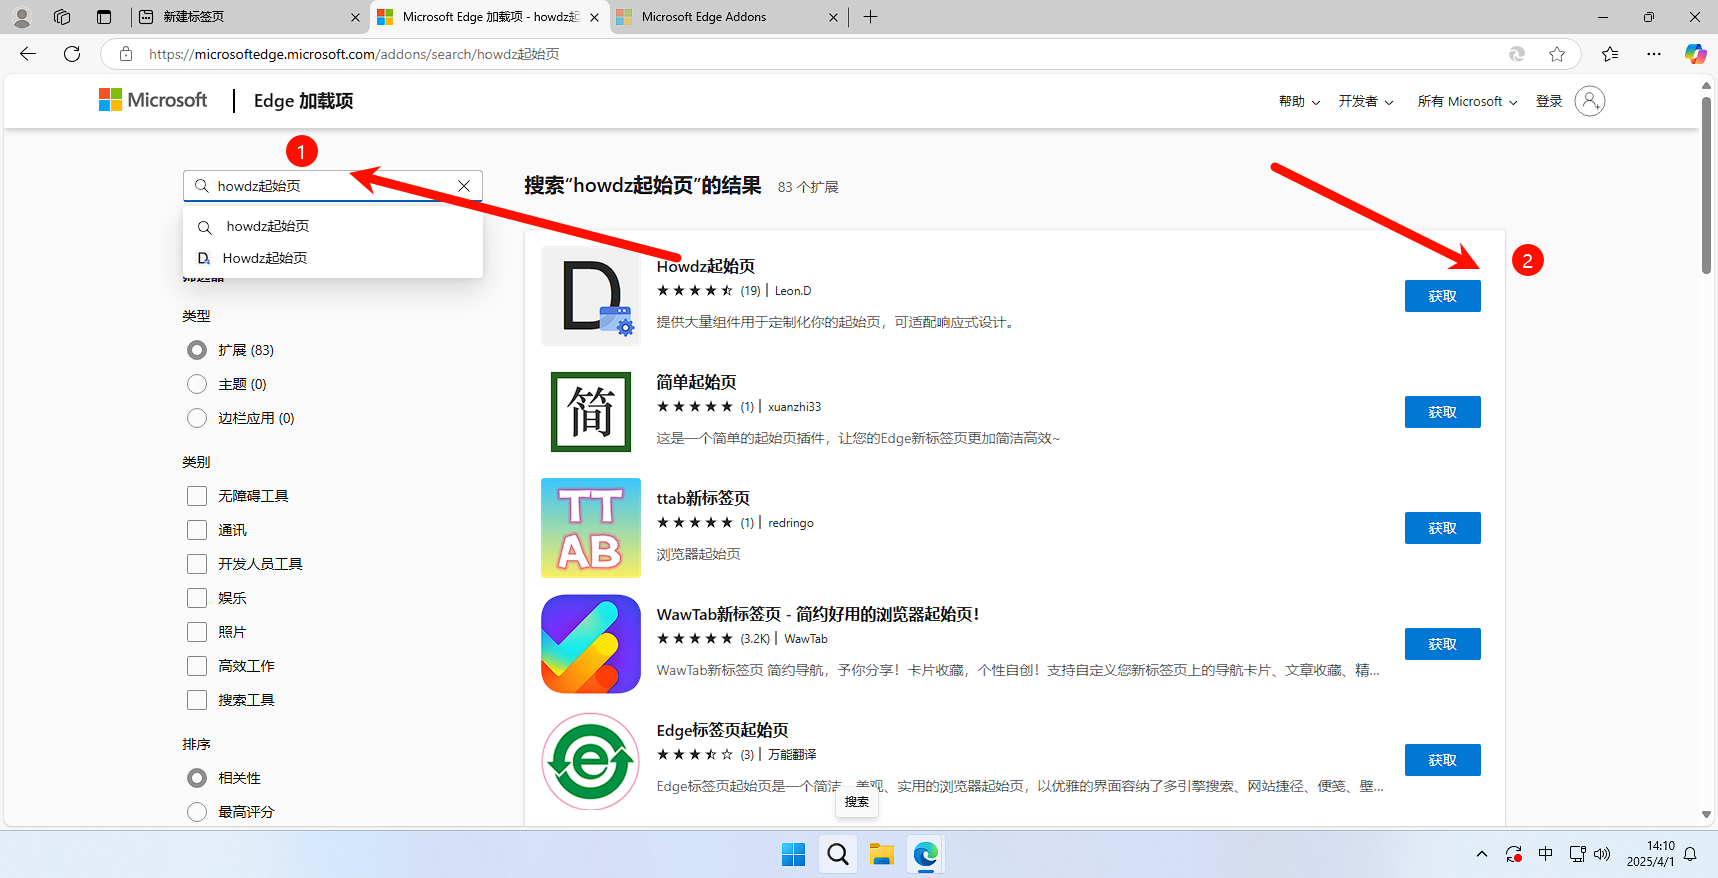The height and width of the screenshot is (878, 1718).
Task: Click the address bar URL
Action: point(354,54)
